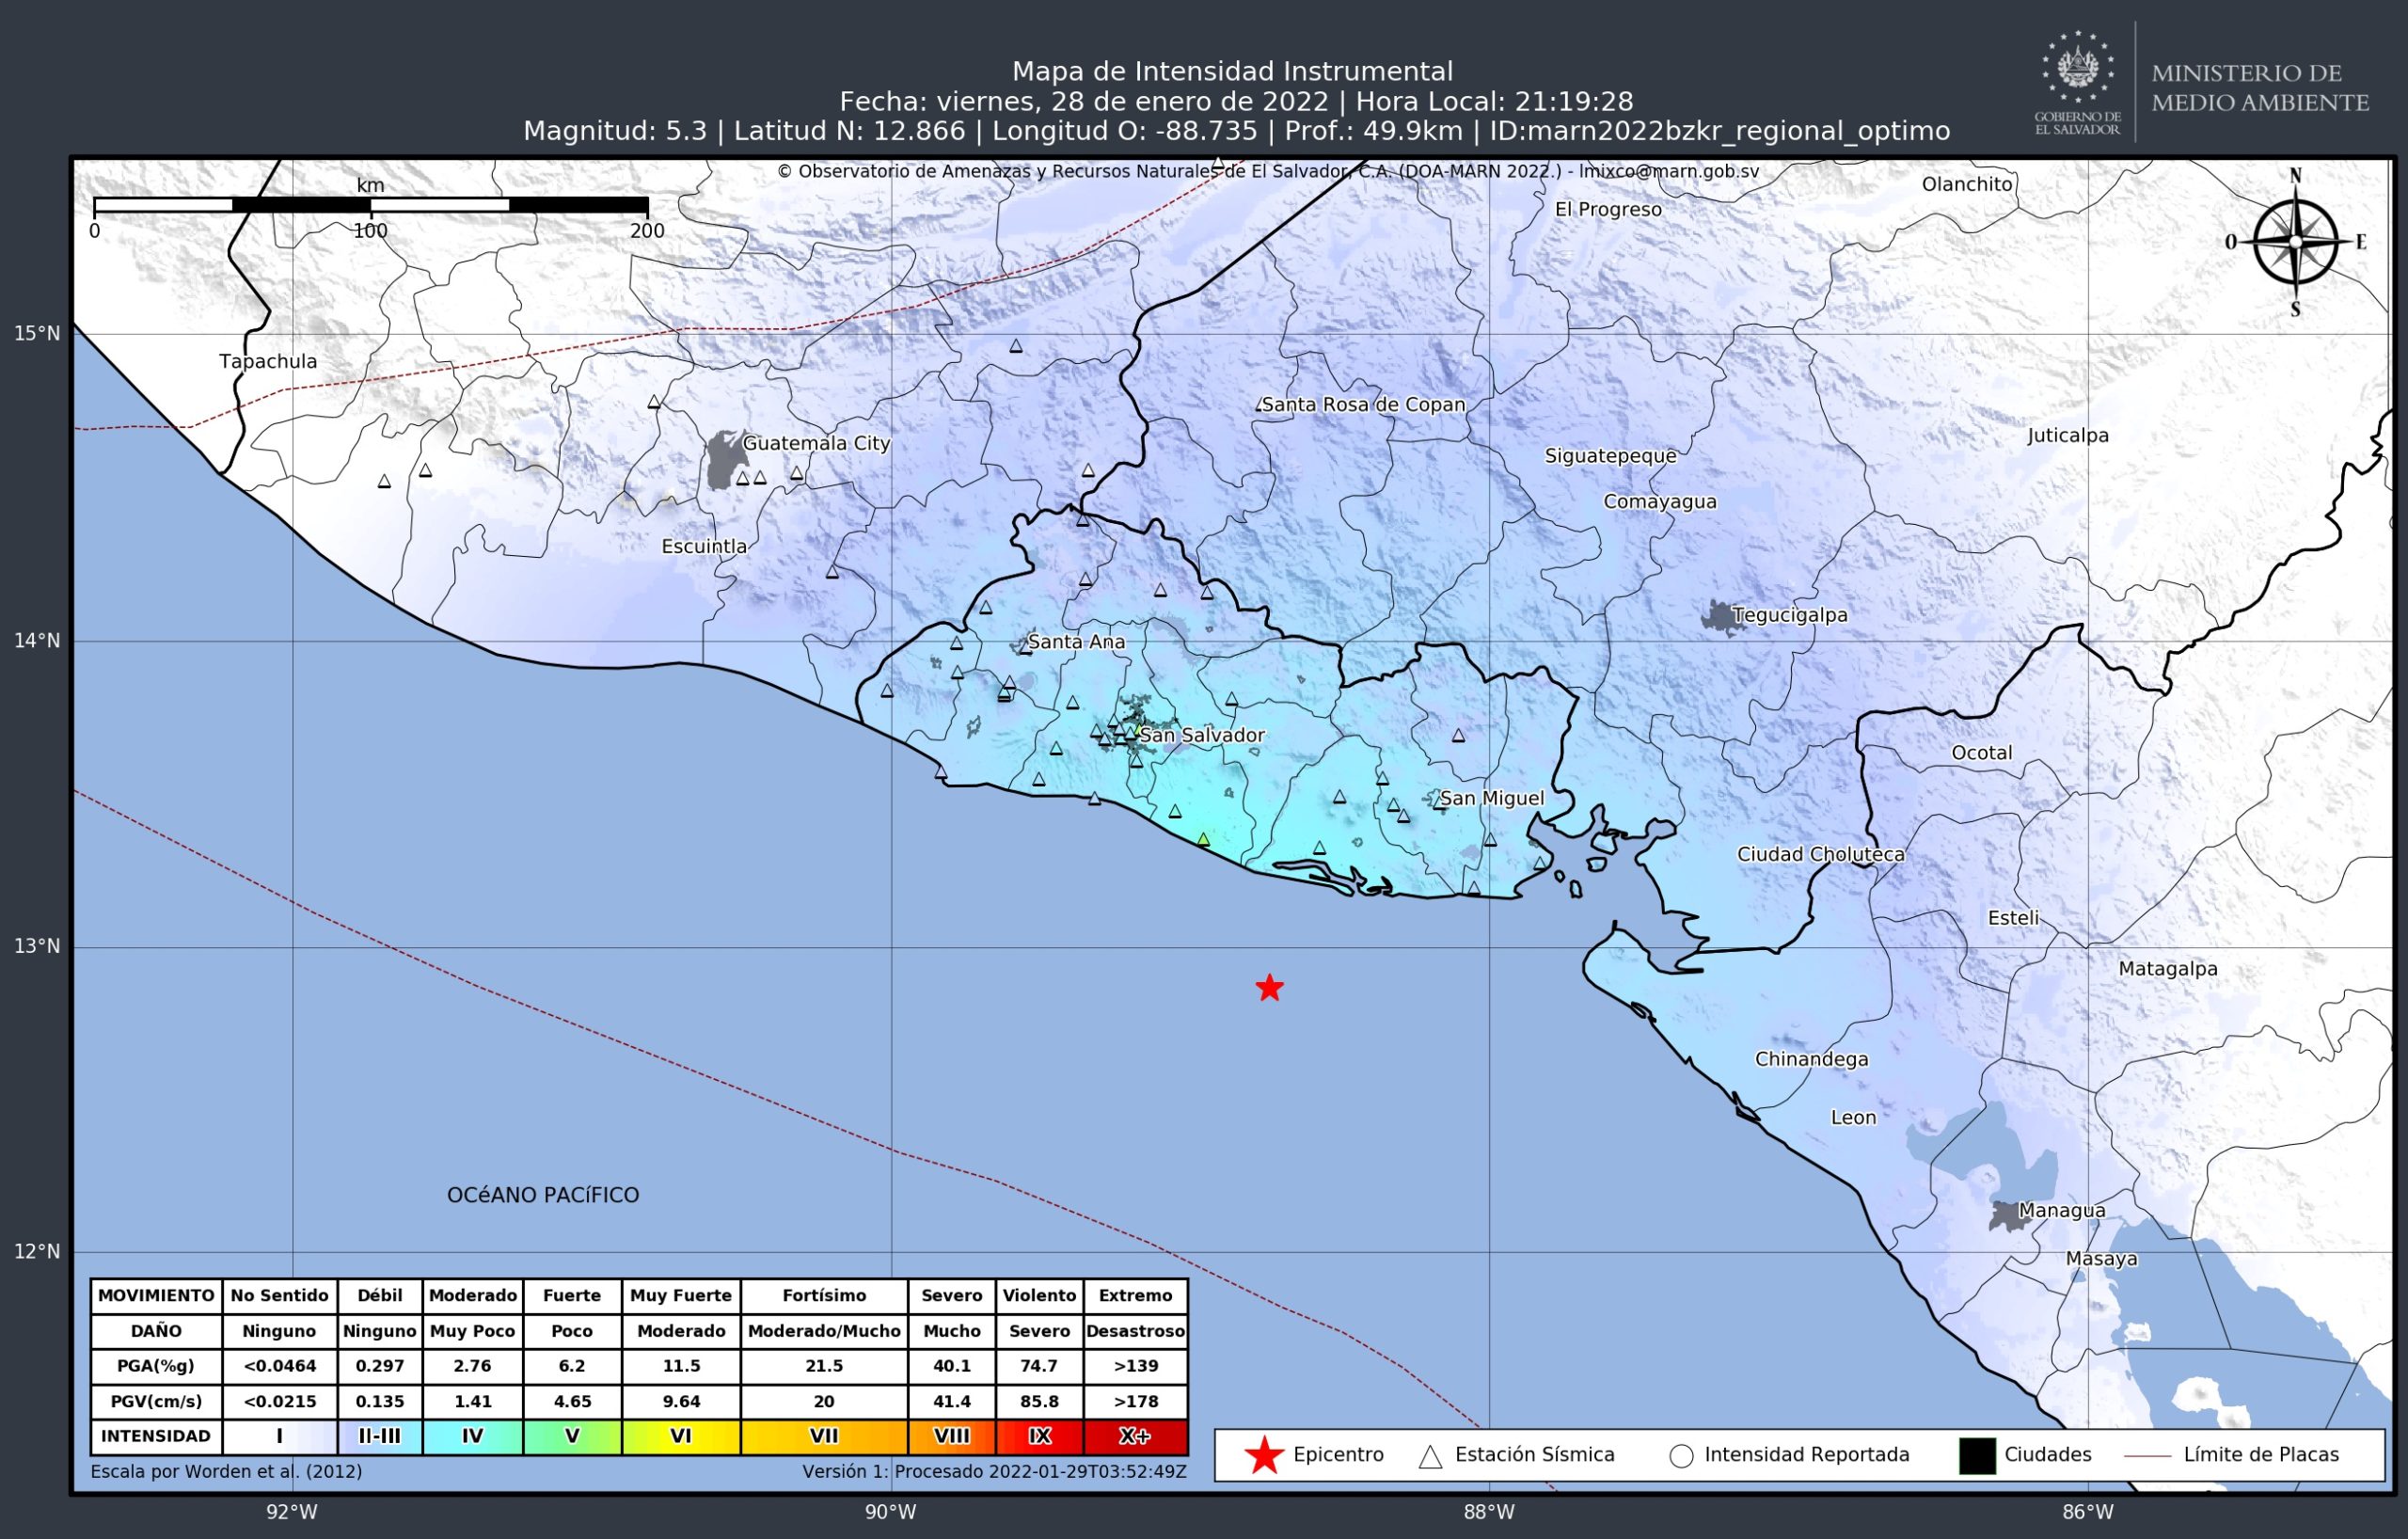This screenshot has width=2408, height=1539.
Task: Click the Ocotal label
Action: pyautogui.click(x=1982, y=753)
